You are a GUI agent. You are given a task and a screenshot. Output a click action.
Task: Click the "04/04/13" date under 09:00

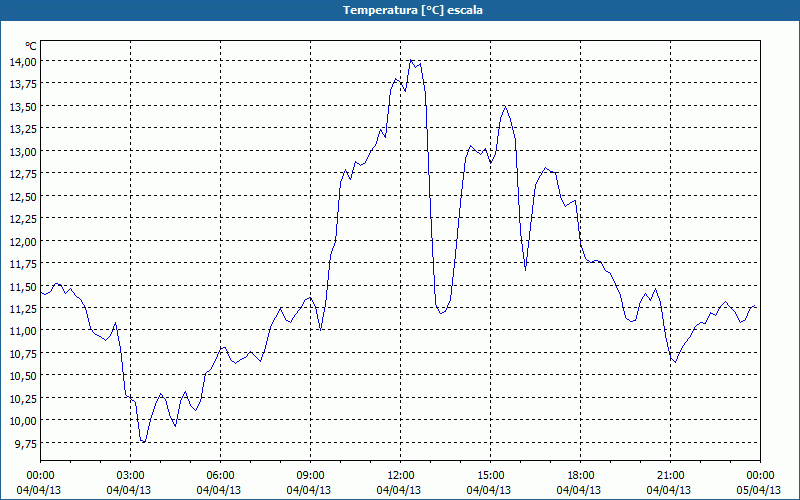tap(309, 490)
